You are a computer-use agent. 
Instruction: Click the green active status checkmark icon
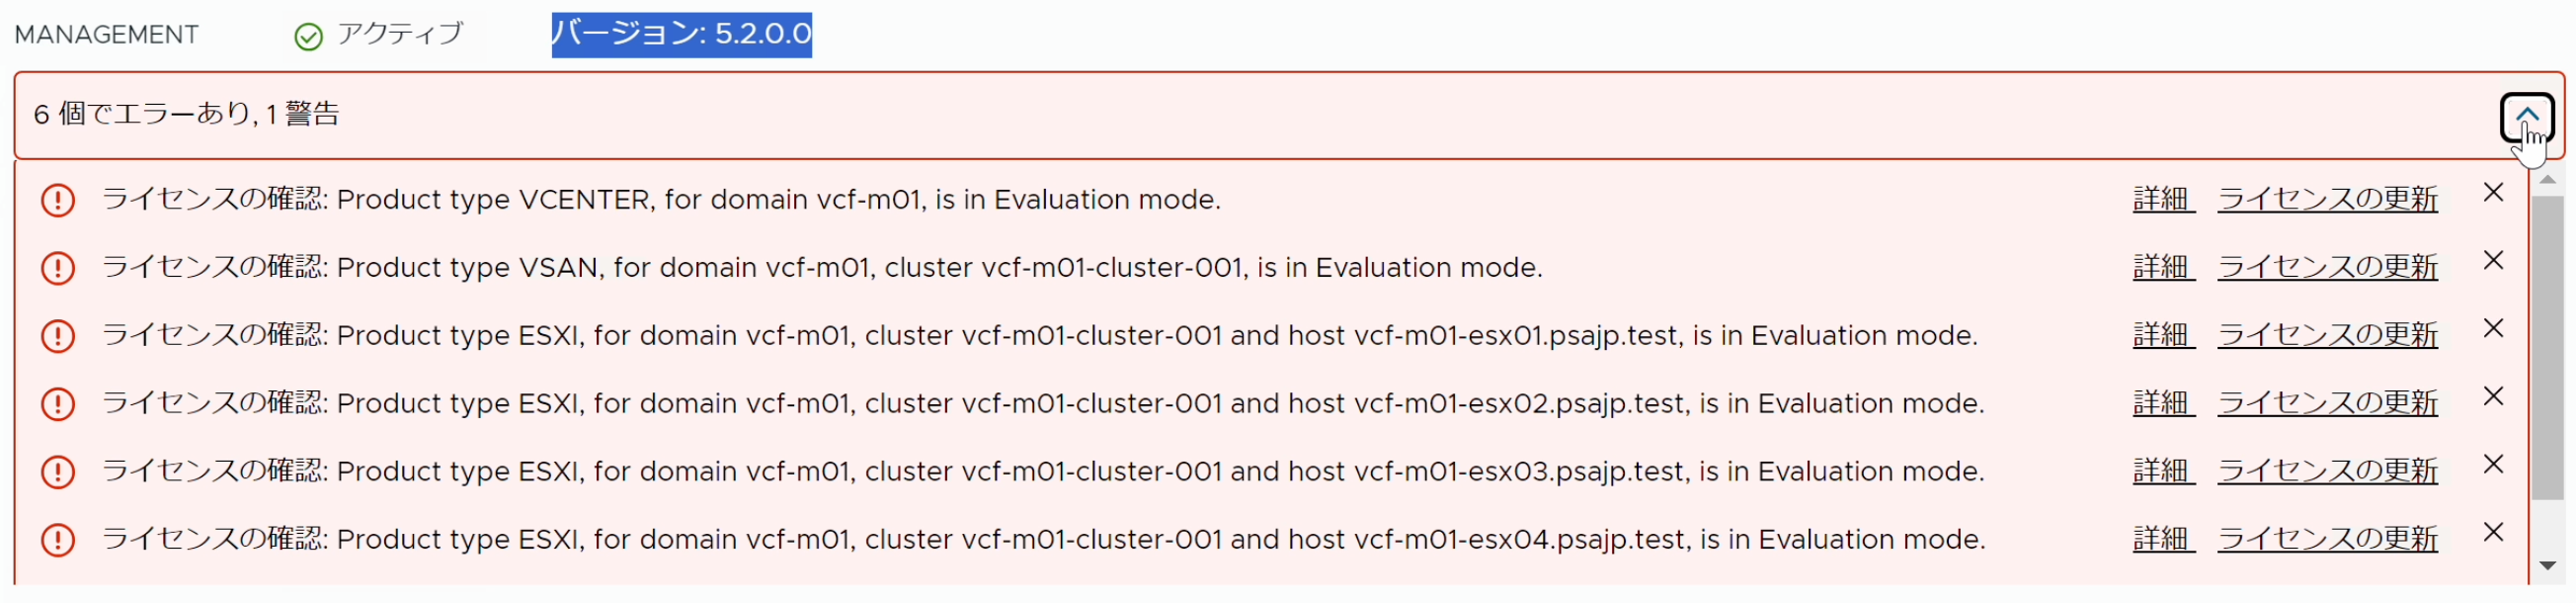(x=308, y=37)
